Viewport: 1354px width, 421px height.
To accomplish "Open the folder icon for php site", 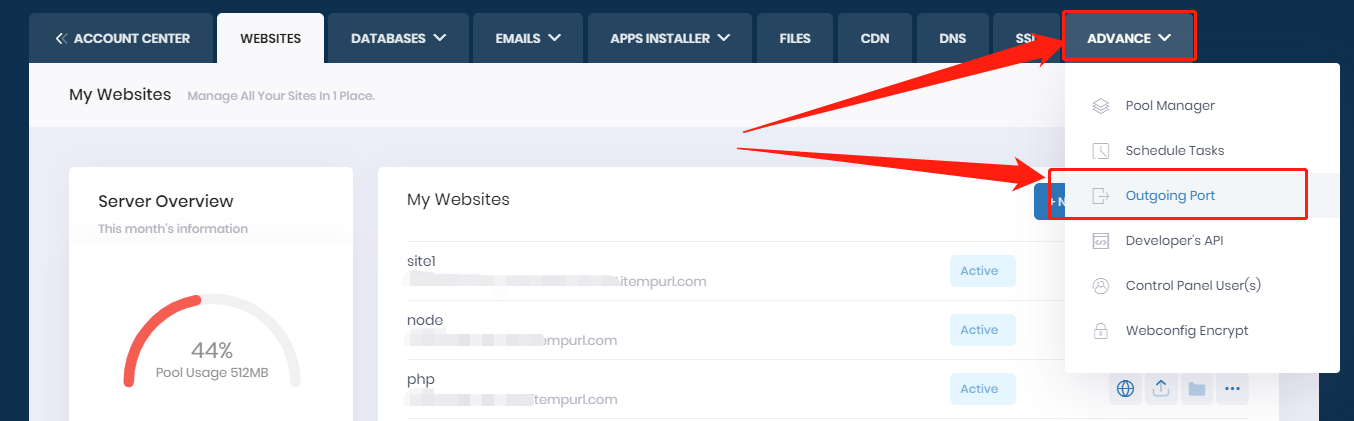I will click(x=1196, y=389).
